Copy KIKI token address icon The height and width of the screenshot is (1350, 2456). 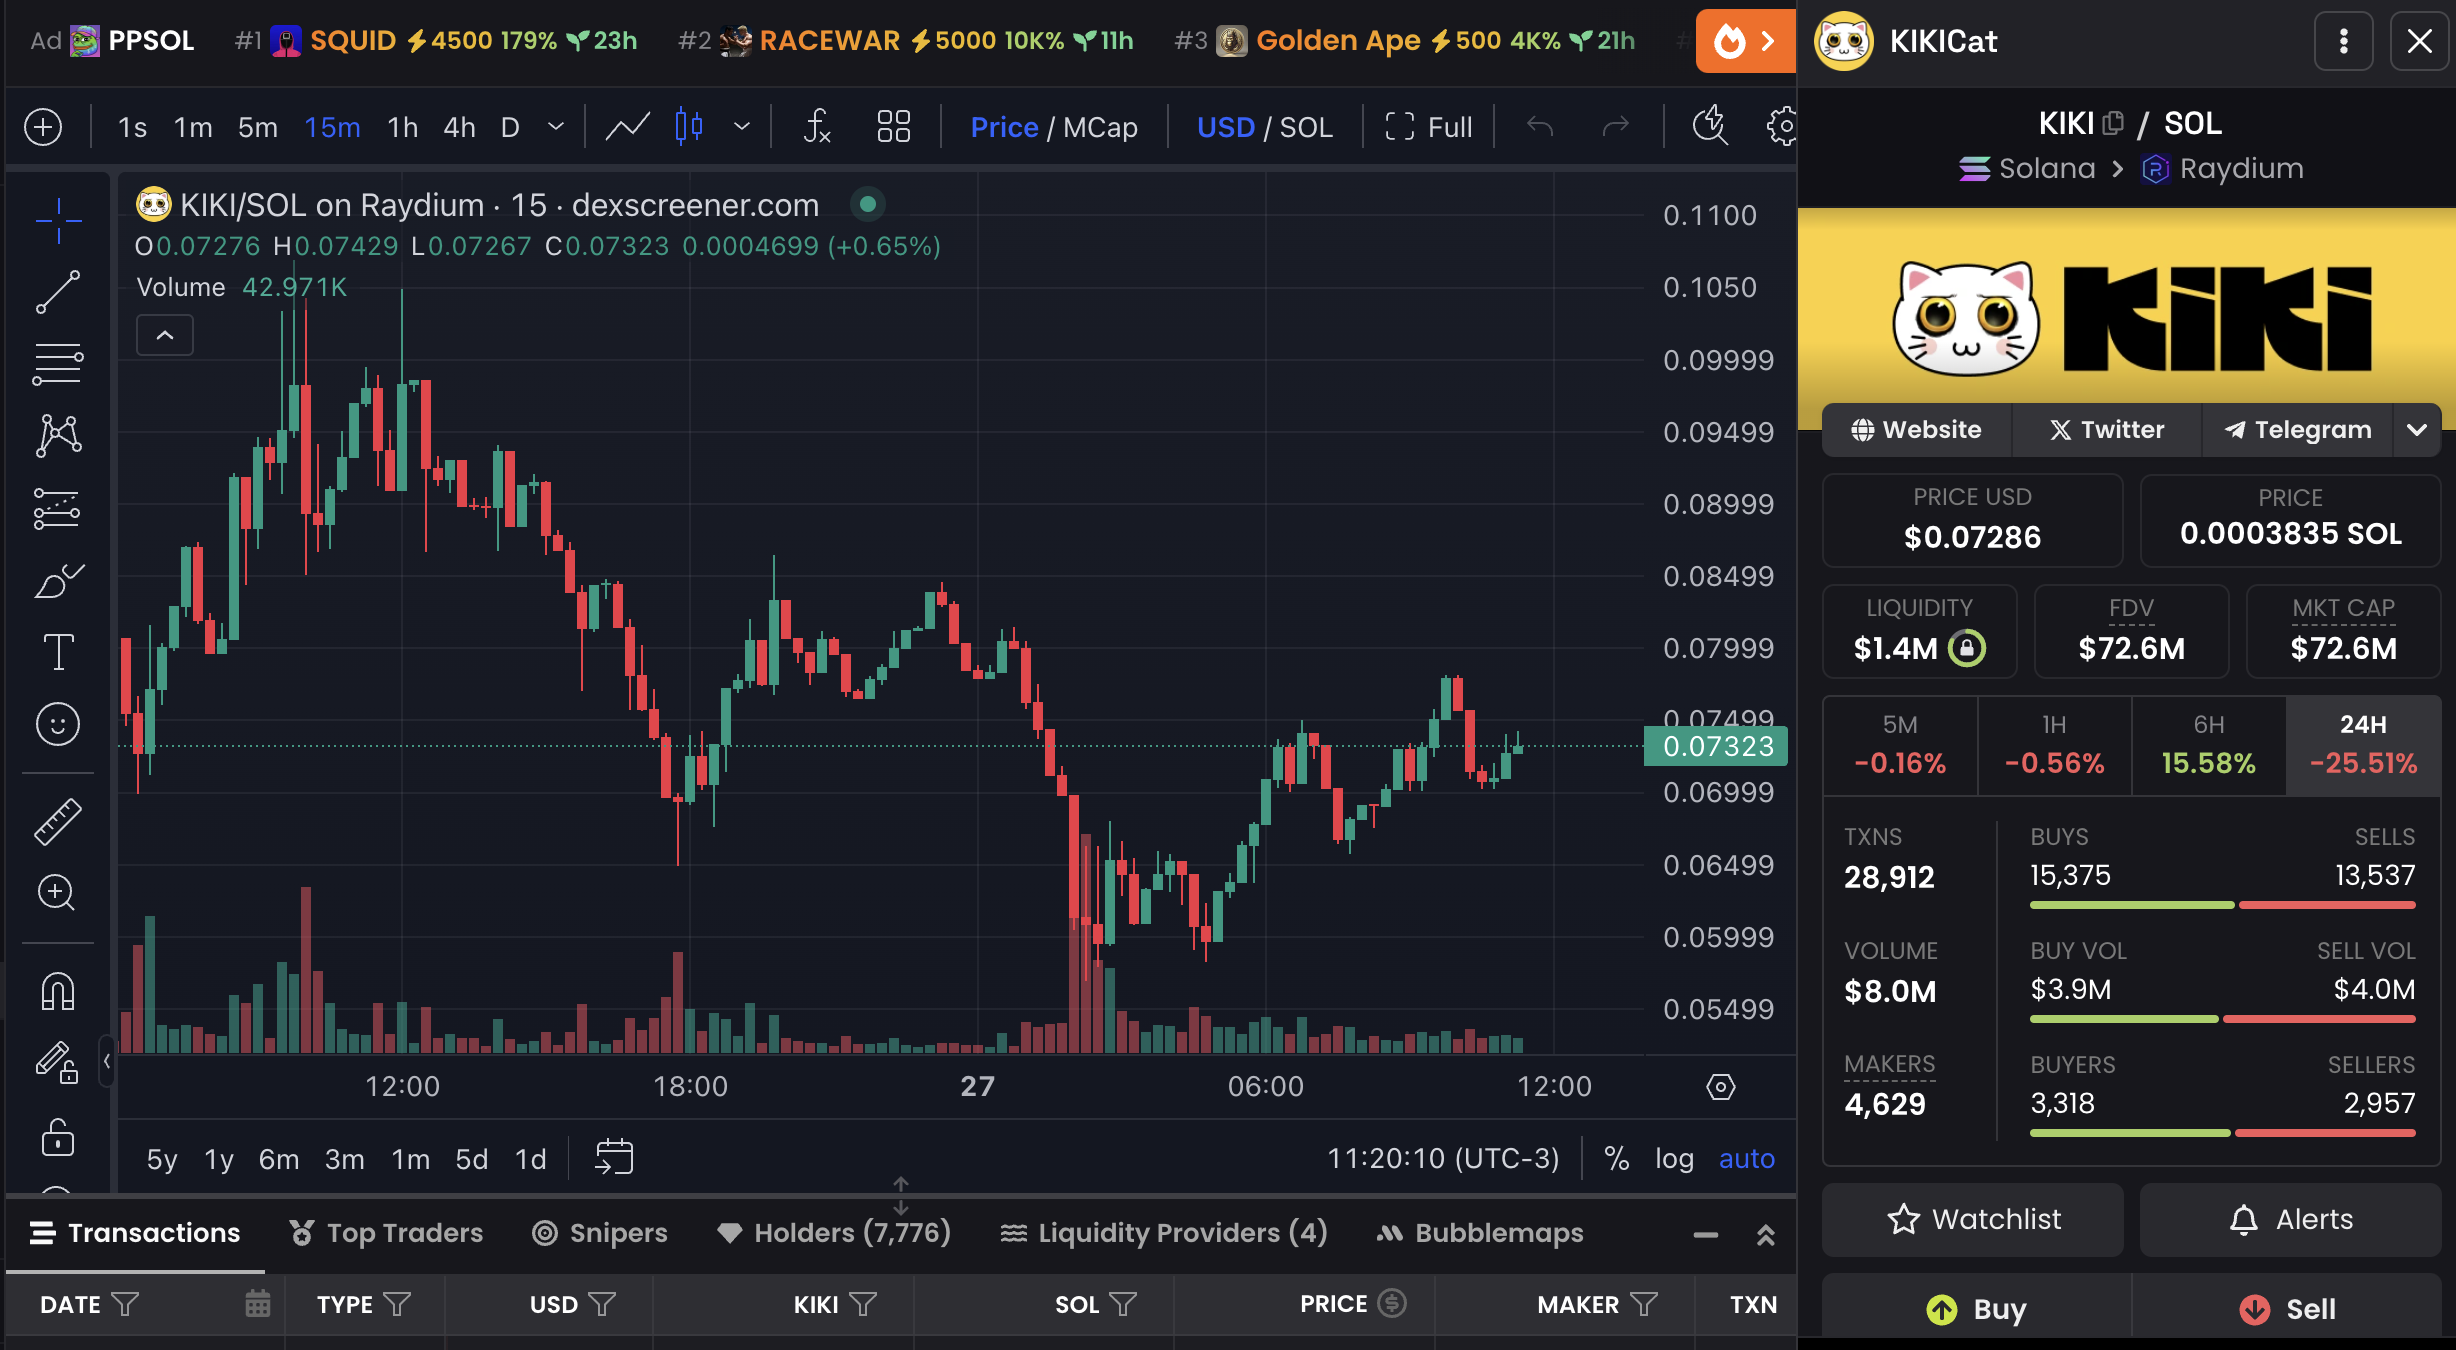(x=2113, y=124)
